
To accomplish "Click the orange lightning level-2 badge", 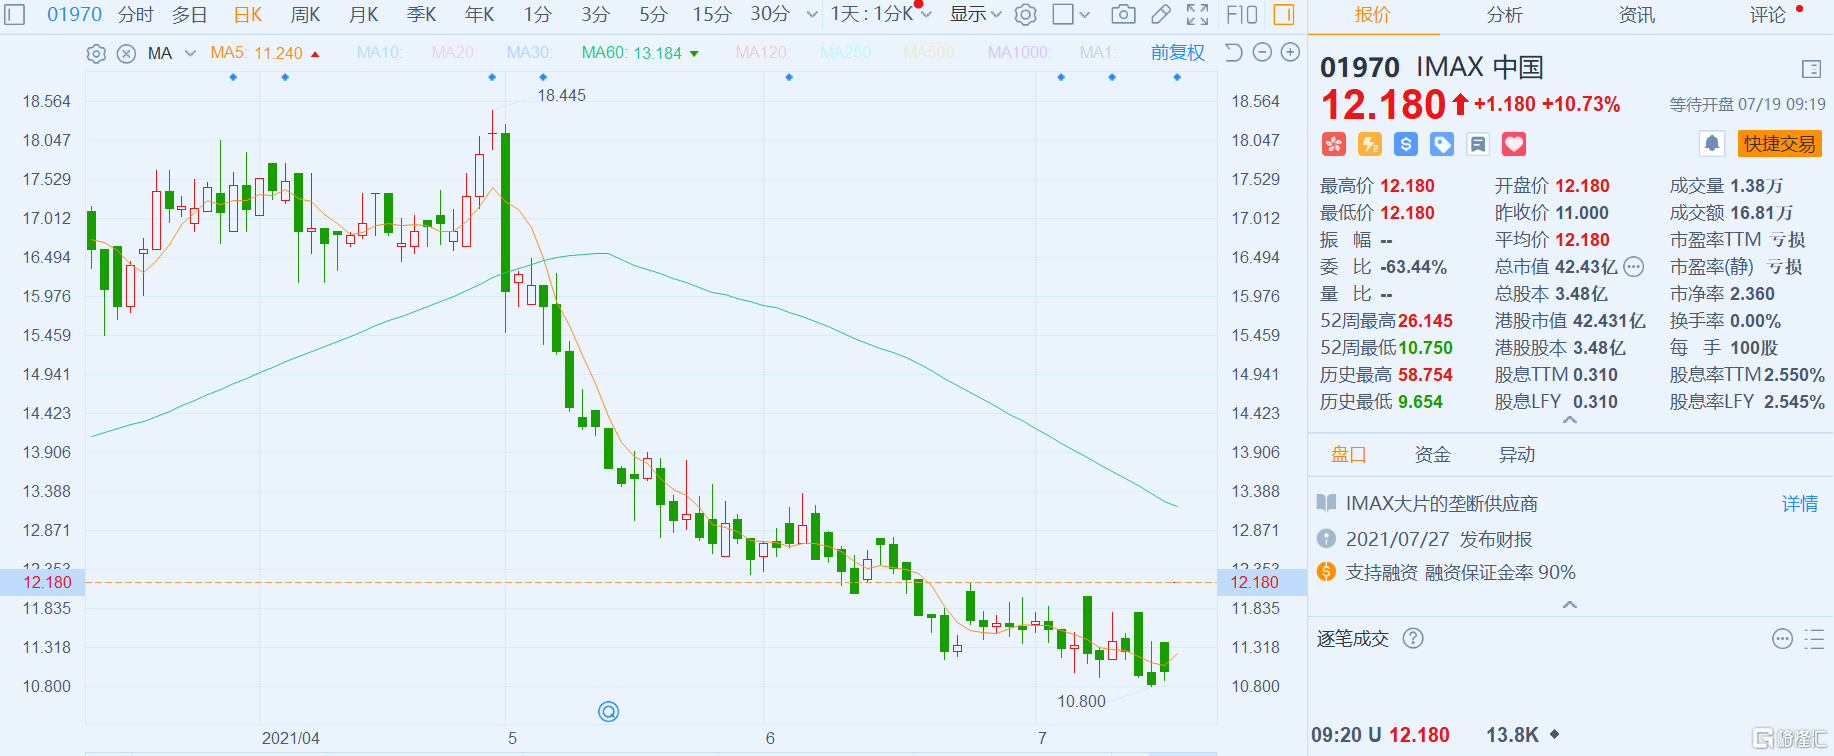I will coord(1370,144).
